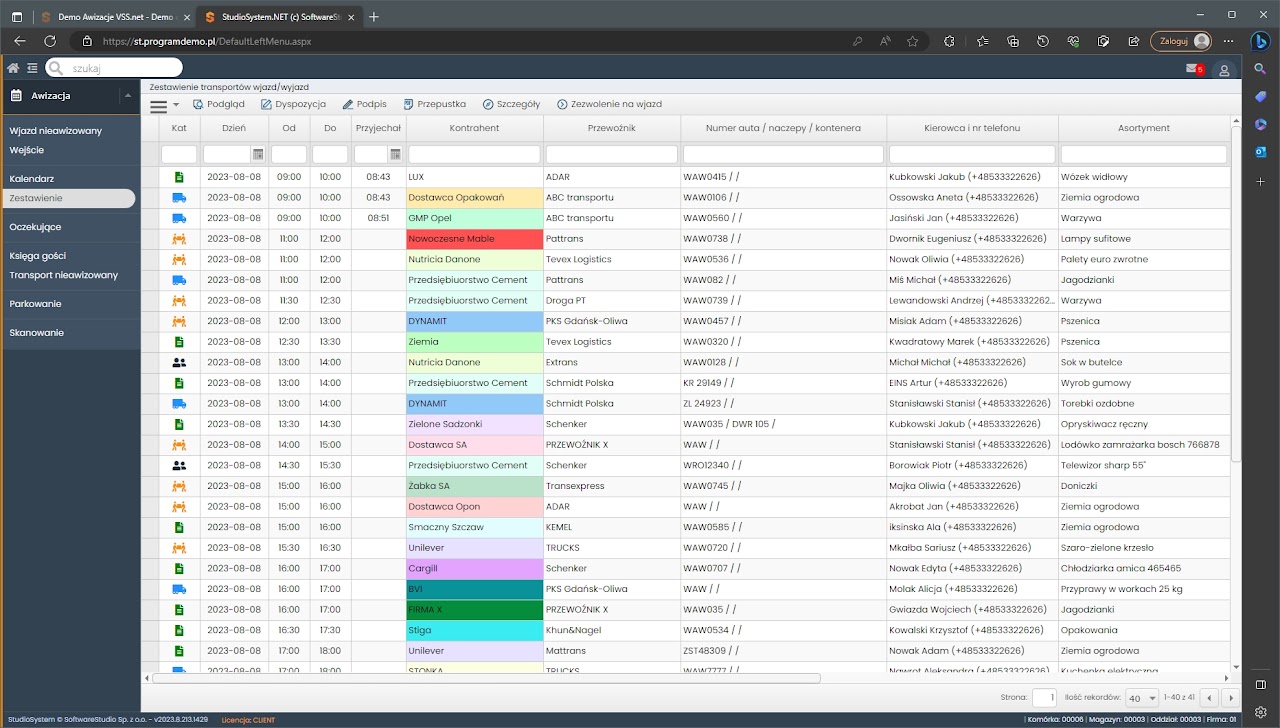Open Księga gości in the sidebar
Image resolution: width=1280 pixels, height=728 pixels.
(37, 256)
